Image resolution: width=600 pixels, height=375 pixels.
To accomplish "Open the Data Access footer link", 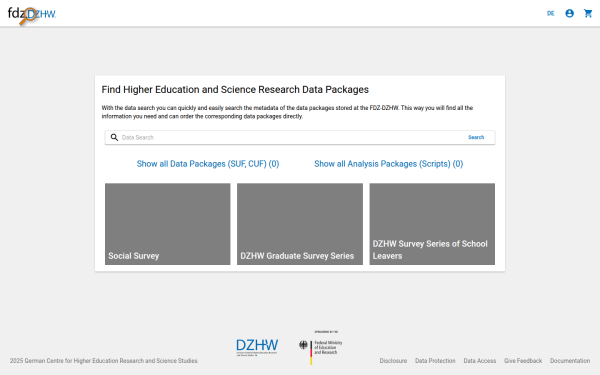I will click(x=479, y=361).
